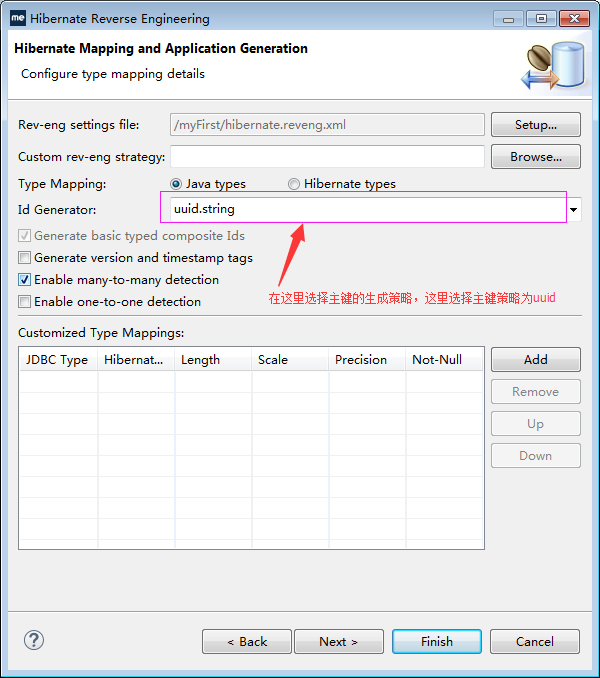The image size is (600, 678).
Task: Close the Hibernate Reverse Engineering dialog
Action: click(574, 19)
